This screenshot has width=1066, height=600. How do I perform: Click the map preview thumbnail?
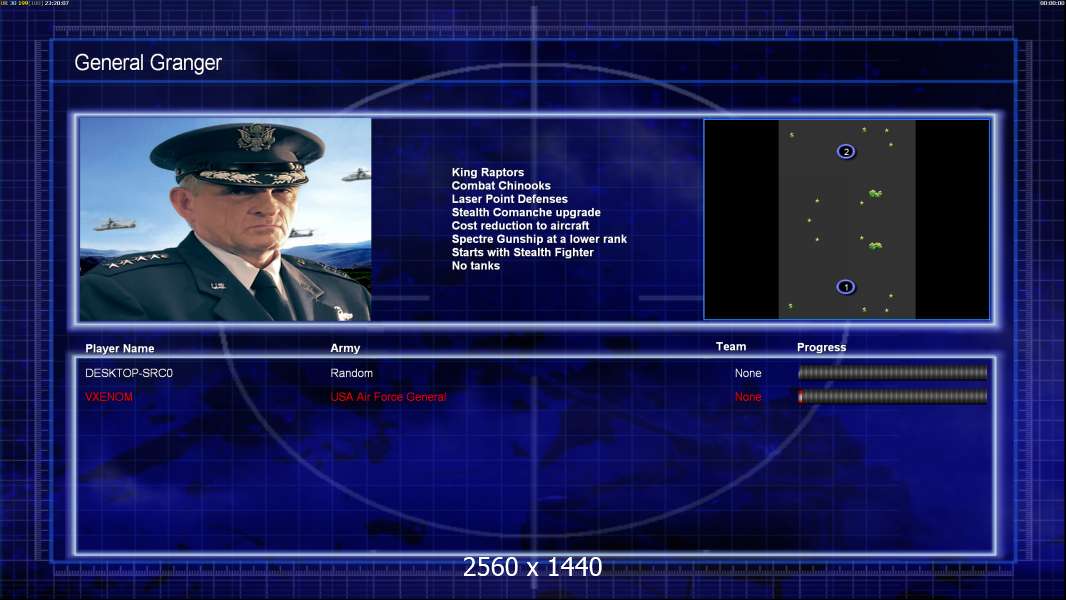(x=846, y=219)
